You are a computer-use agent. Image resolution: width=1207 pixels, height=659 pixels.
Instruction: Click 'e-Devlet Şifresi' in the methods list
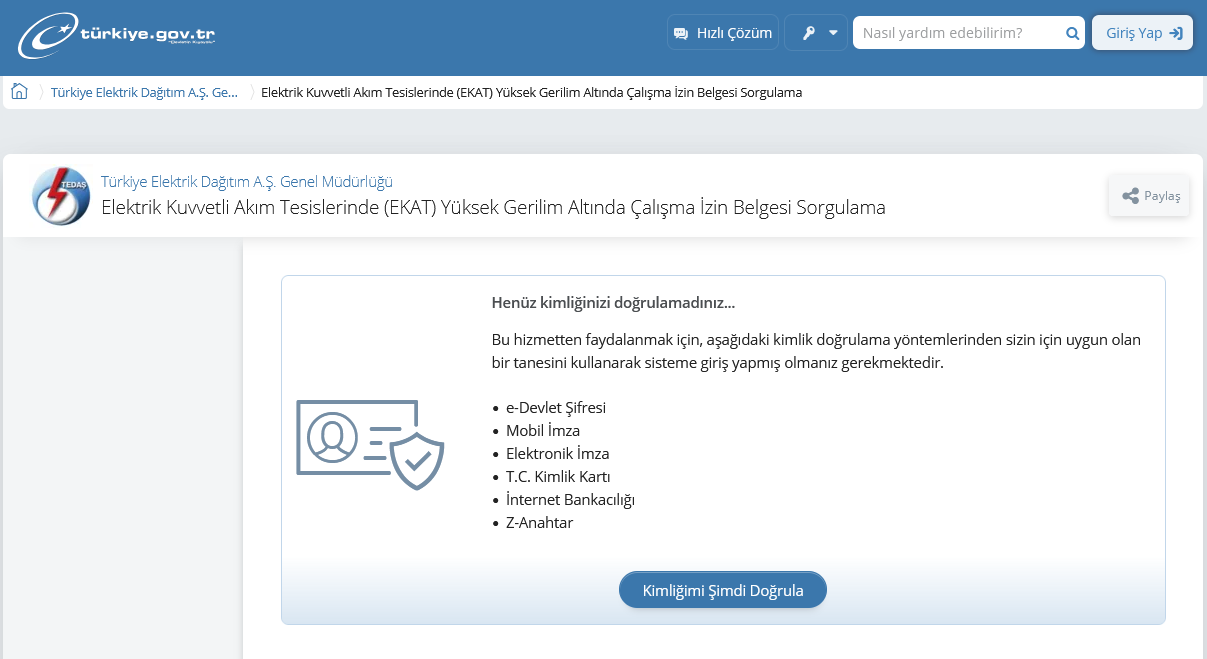pos(556,408)
